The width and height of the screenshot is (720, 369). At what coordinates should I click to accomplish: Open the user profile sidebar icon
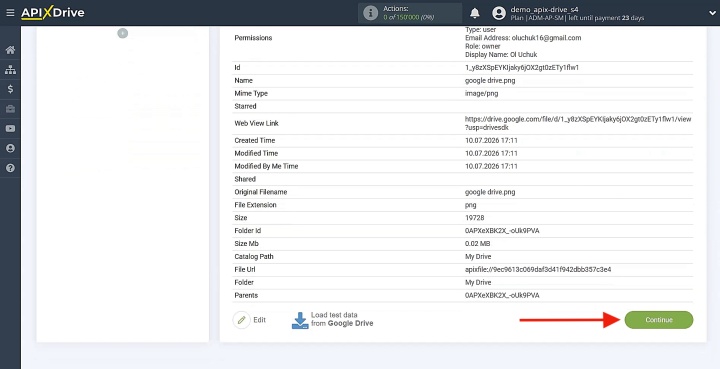[10, 148]
